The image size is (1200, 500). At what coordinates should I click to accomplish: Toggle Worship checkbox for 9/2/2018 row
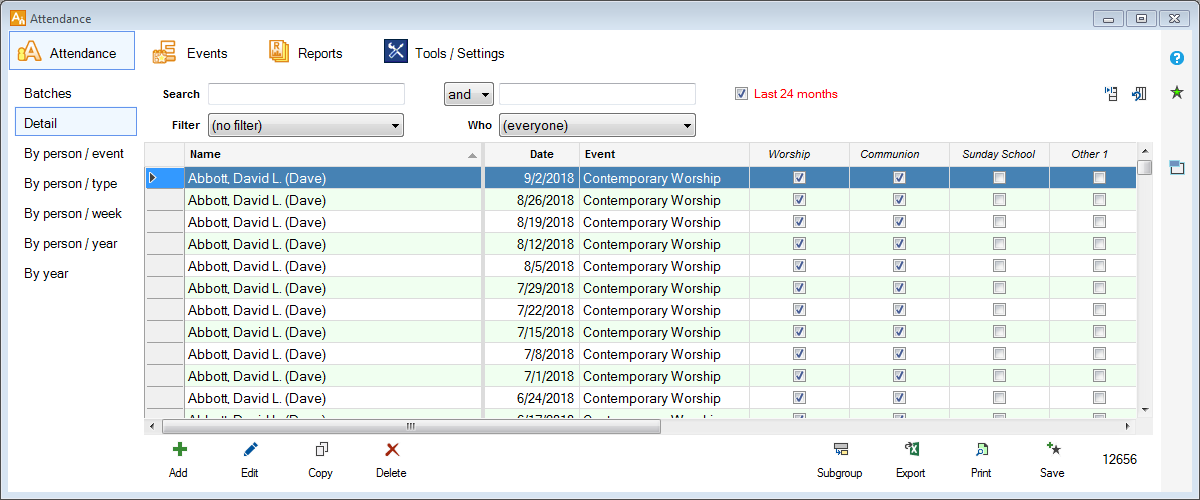coord(799,178)
